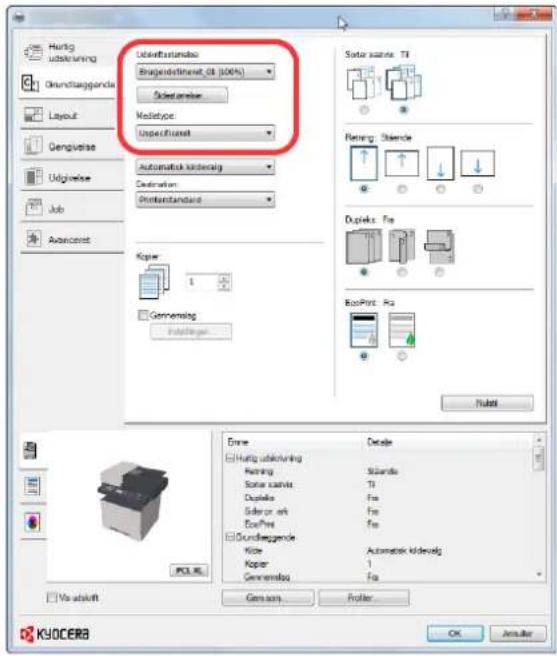The image size is (557, 656).
Task: Click the details list scrollbar down arrow
Action: click(x=539, y=575)
